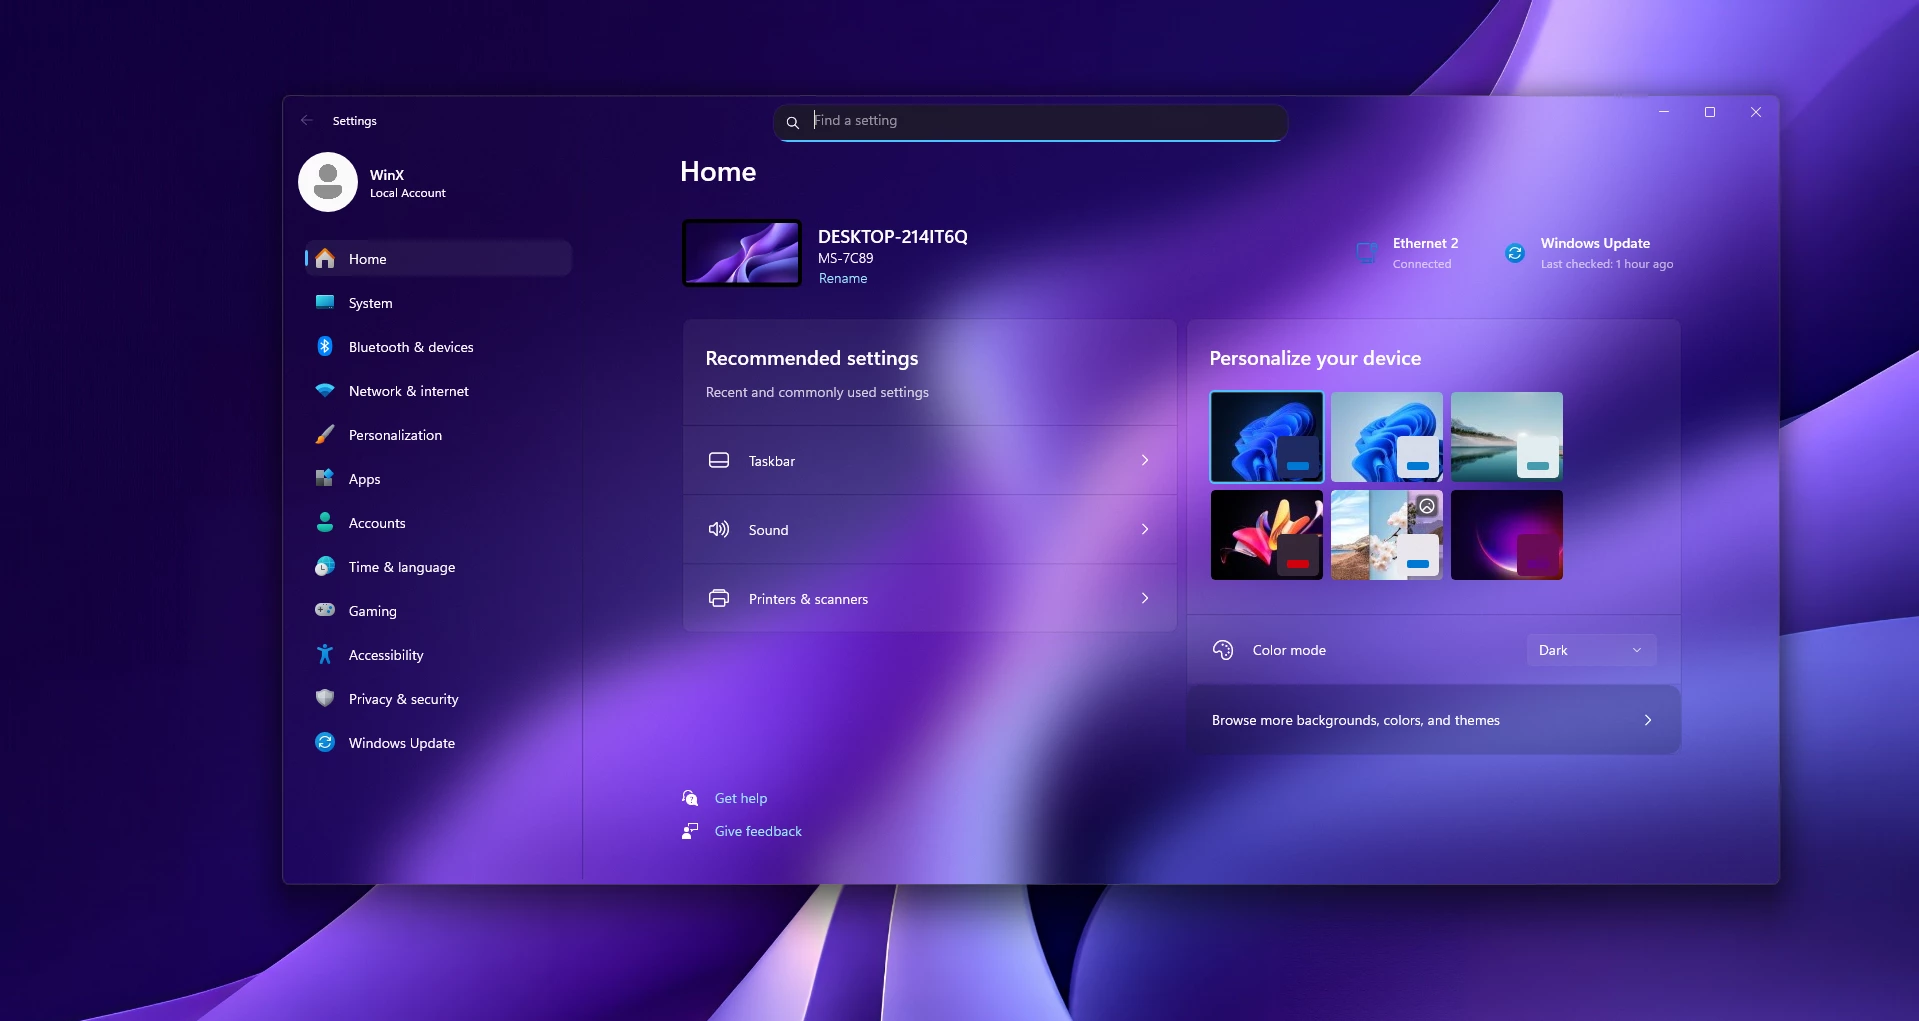The height and width of the screenshot is (1021, 1919).
Task: Click the Find a setting search box
Action: (x=1031, y=122)
